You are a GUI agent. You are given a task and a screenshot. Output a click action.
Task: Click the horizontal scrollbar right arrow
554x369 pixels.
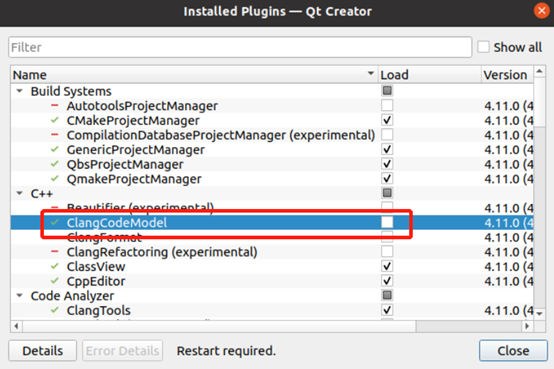coord(527,326)
